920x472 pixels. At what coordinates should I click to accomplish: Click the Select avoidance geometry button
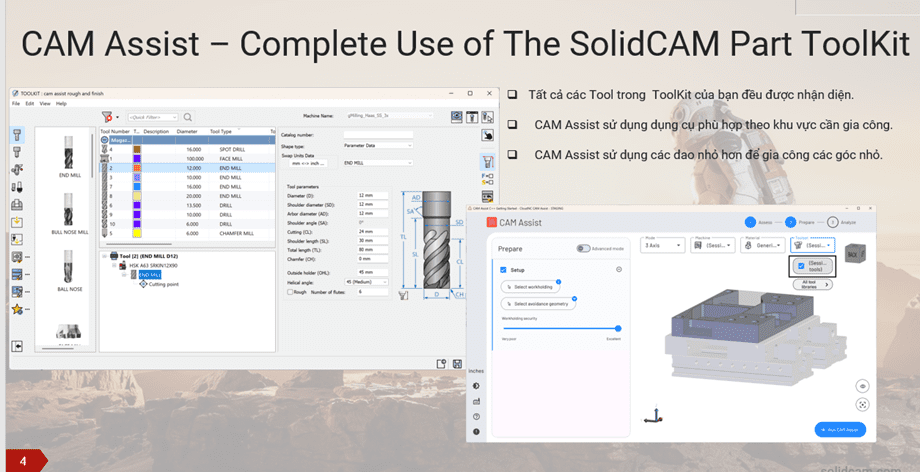538,304
